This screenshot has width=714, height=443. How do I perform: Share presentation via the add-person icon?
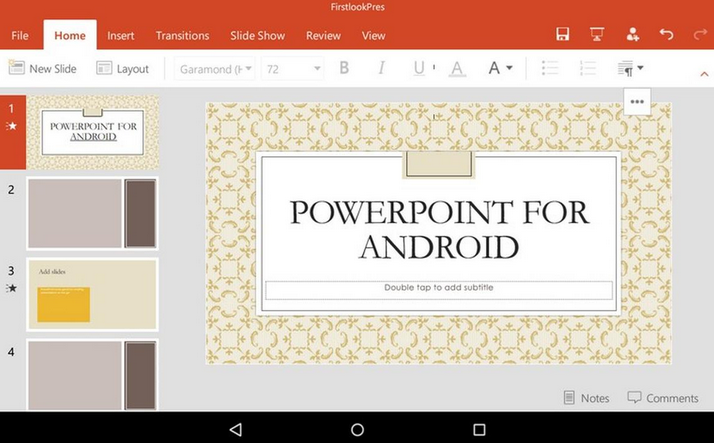coord(632,34)
